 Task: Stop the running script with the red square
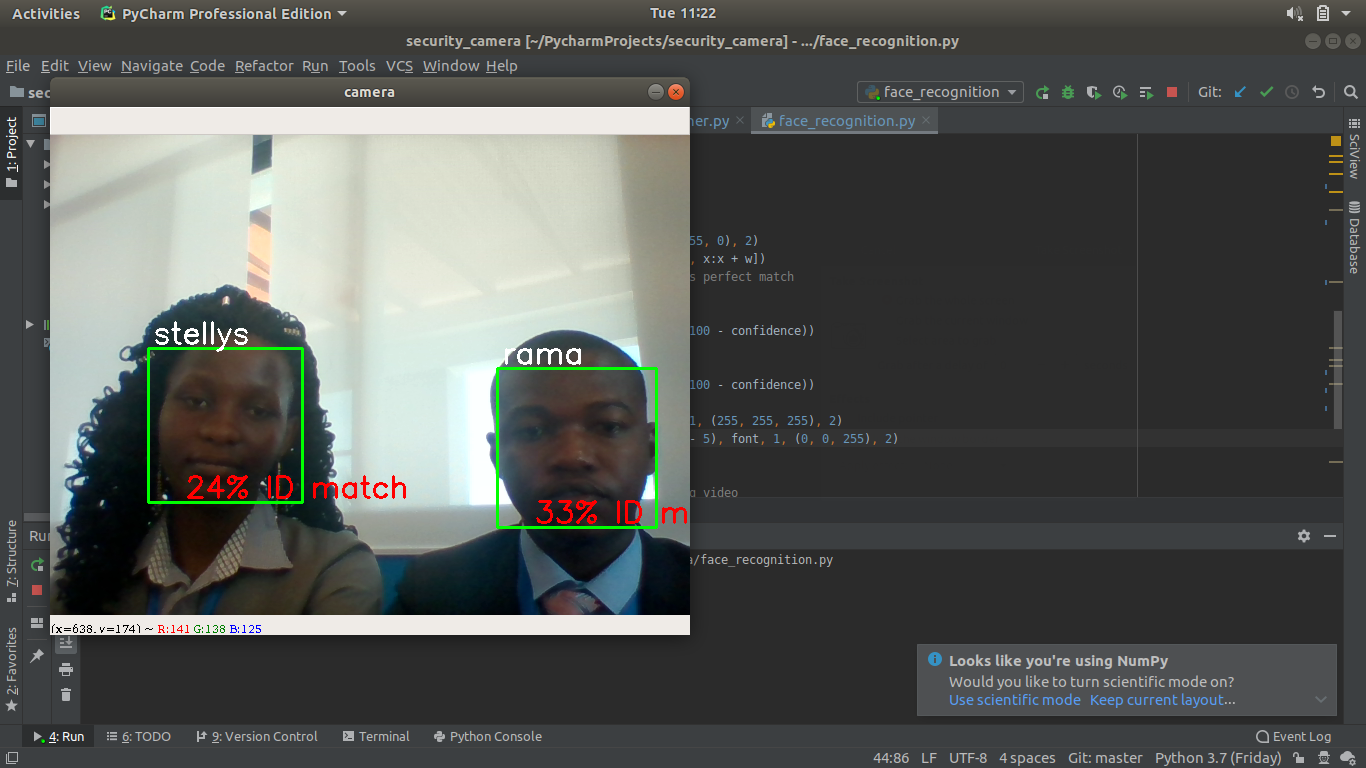1171,91
